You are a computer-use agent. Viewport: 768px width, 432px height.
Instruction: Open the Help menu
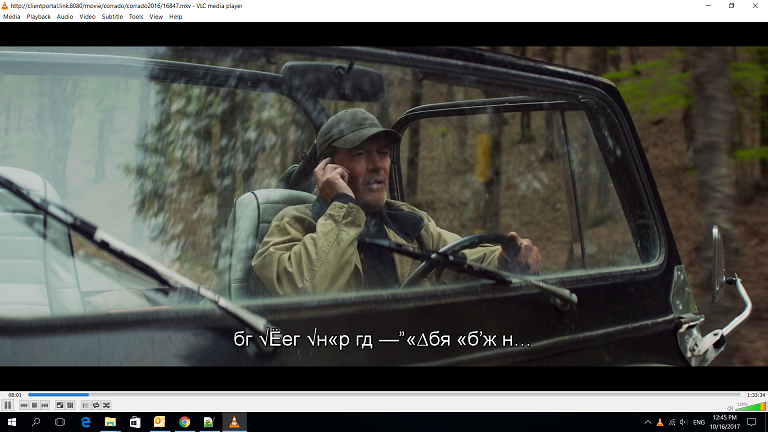175,17
